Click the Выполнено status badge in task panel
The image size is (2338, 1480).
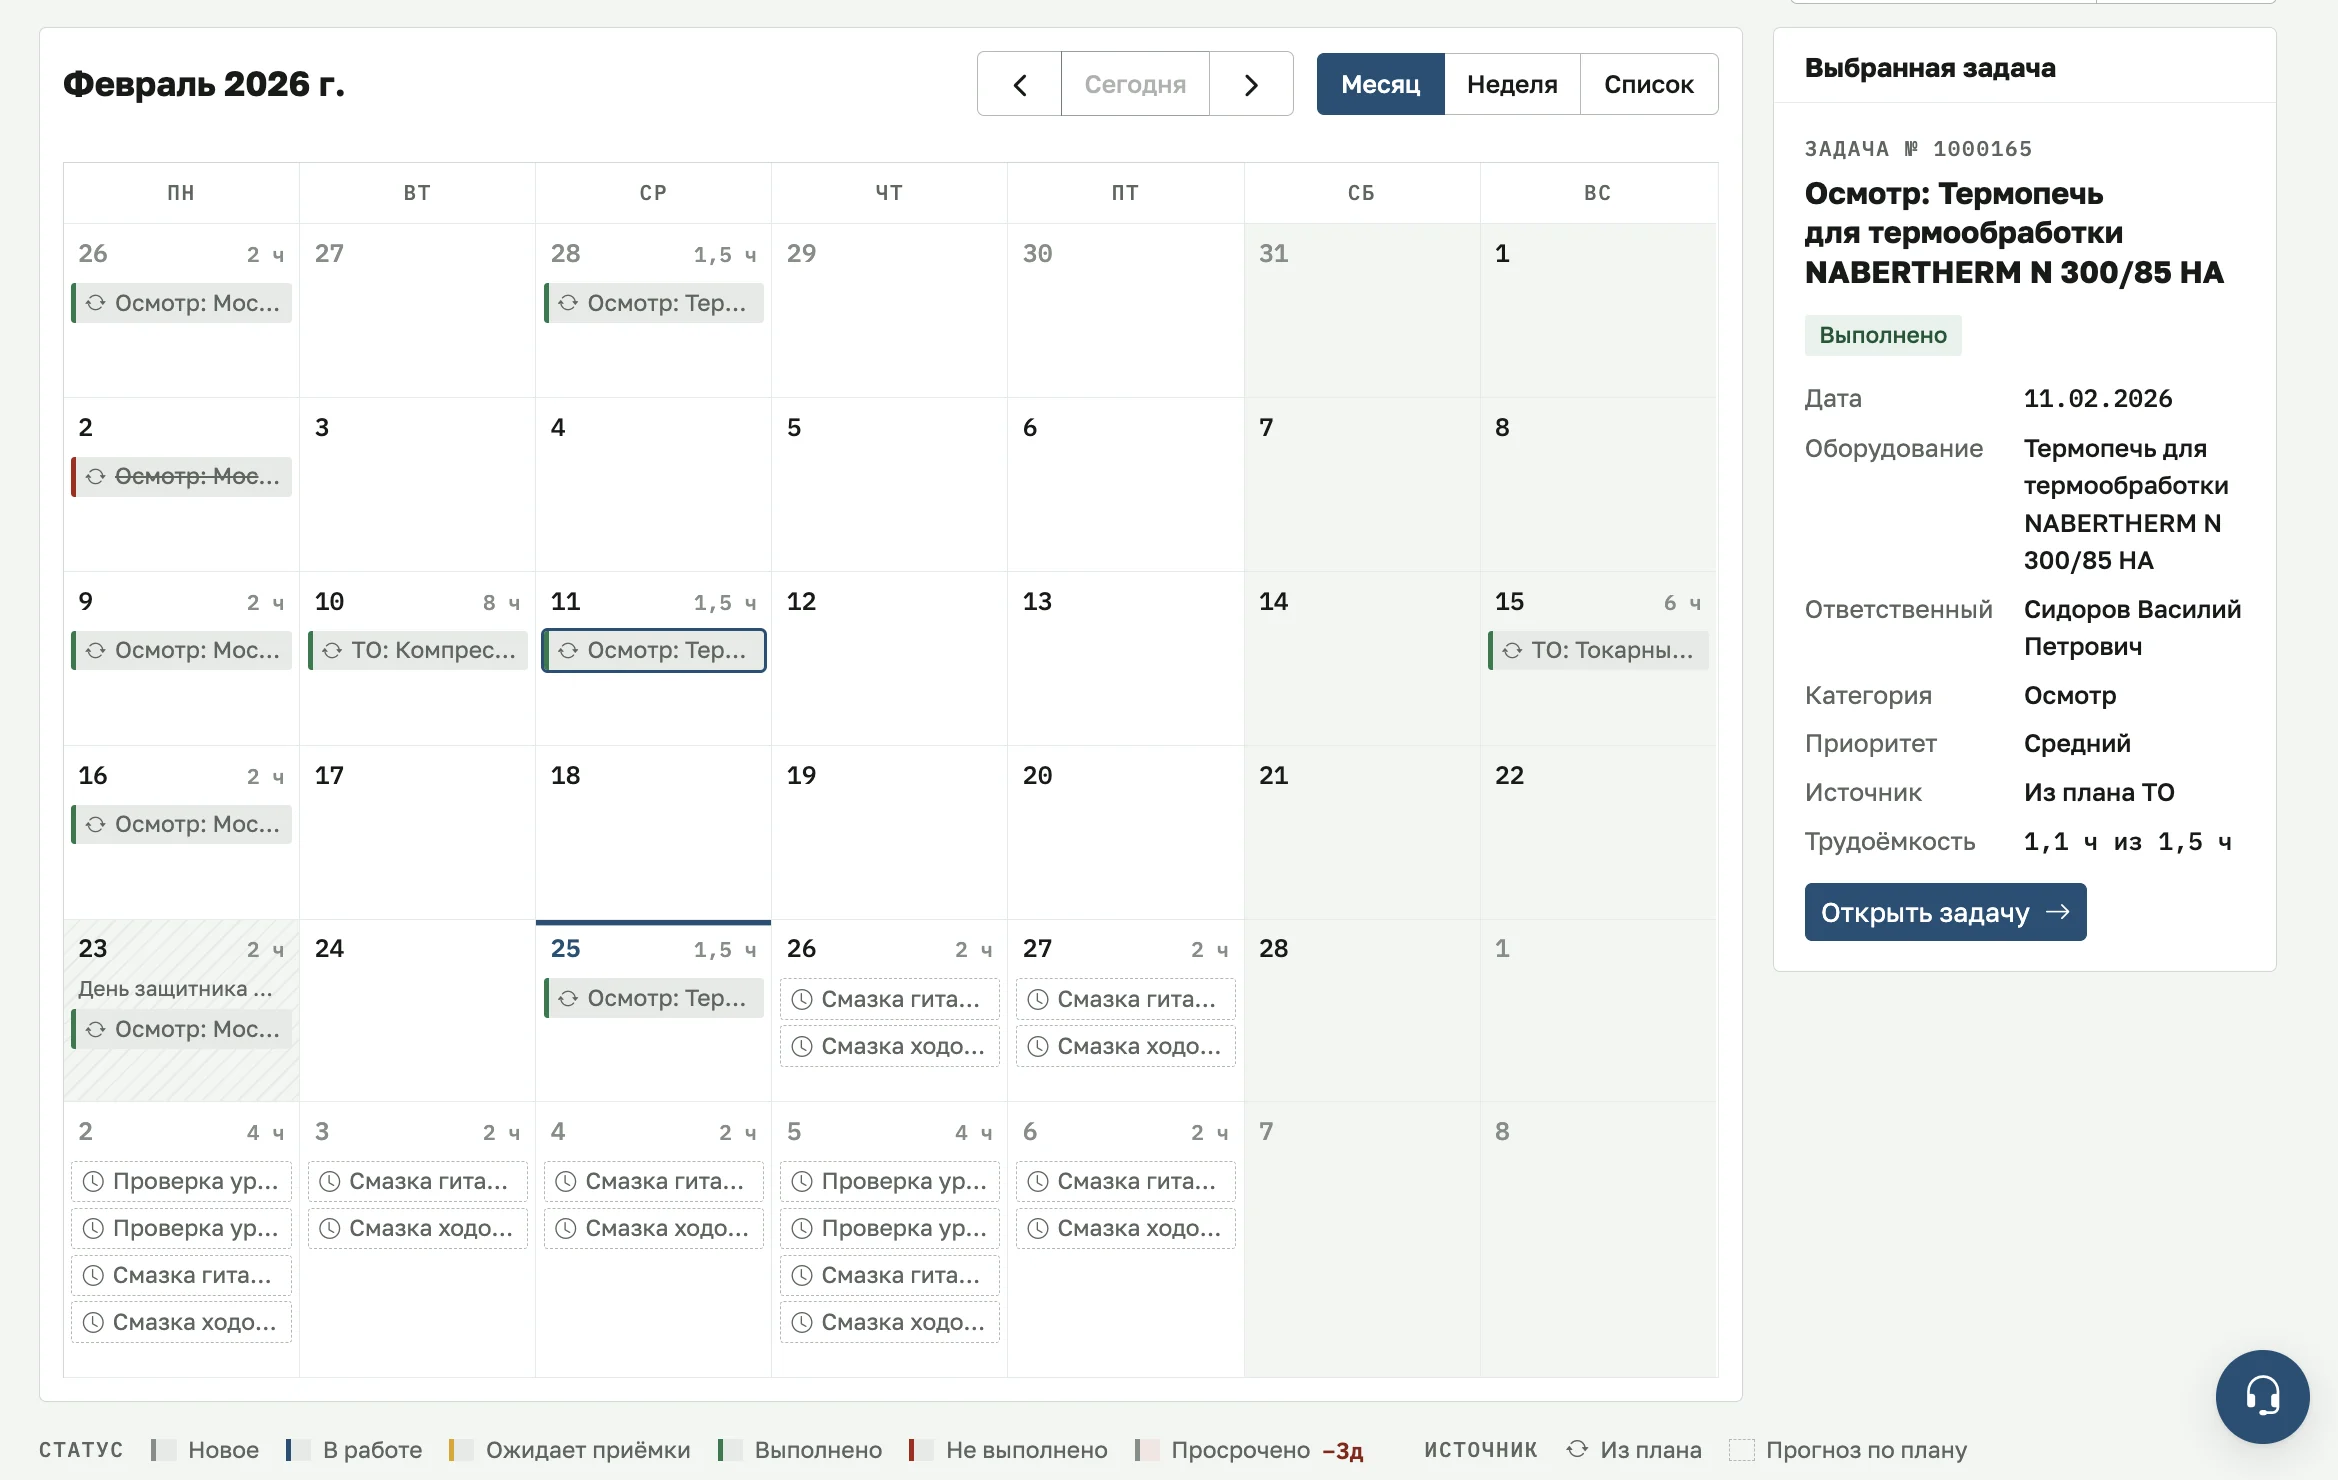click(x=1883, y=335)
